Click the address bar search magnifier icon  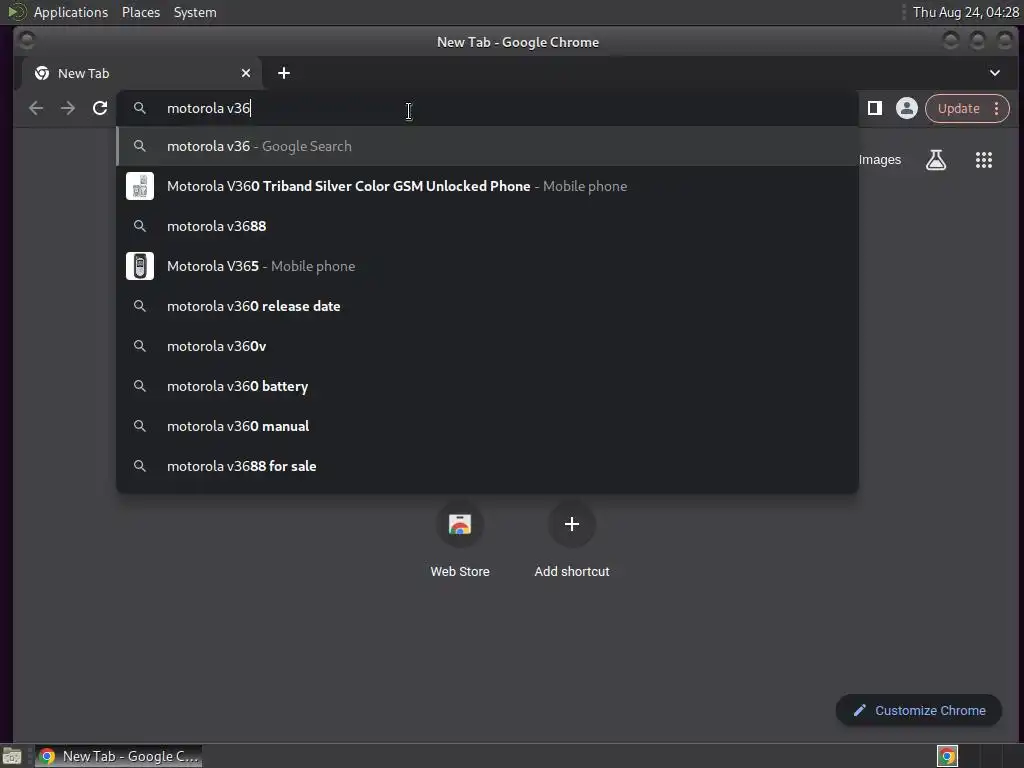140,108
